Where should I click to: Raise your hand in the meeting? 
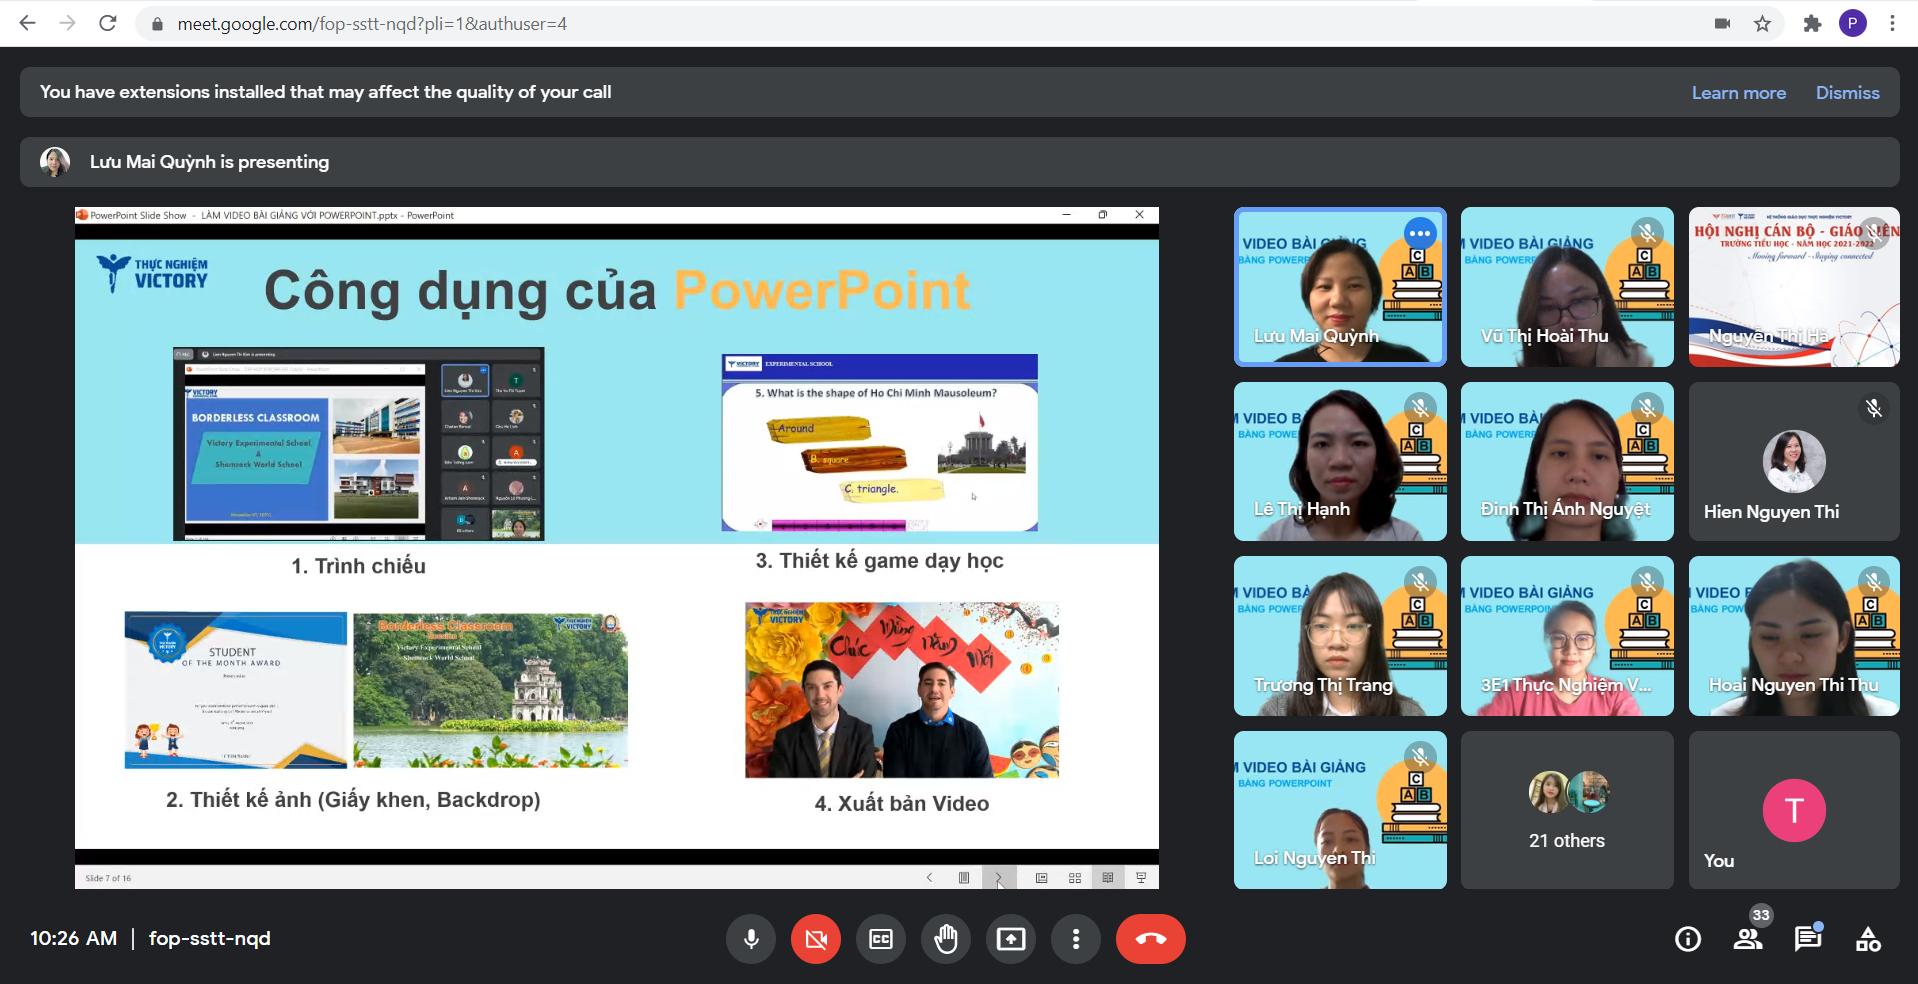[x=946, y=939]
